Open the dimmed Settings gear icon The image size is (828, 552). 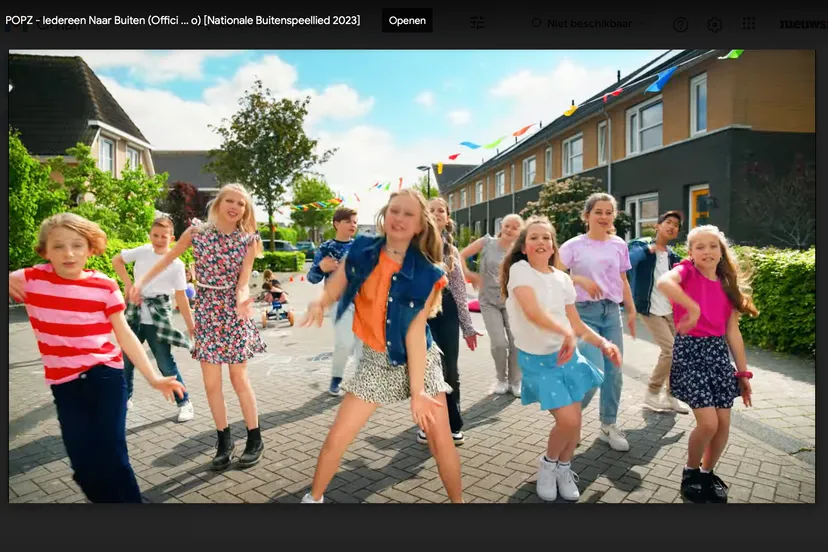click(714, 24)
